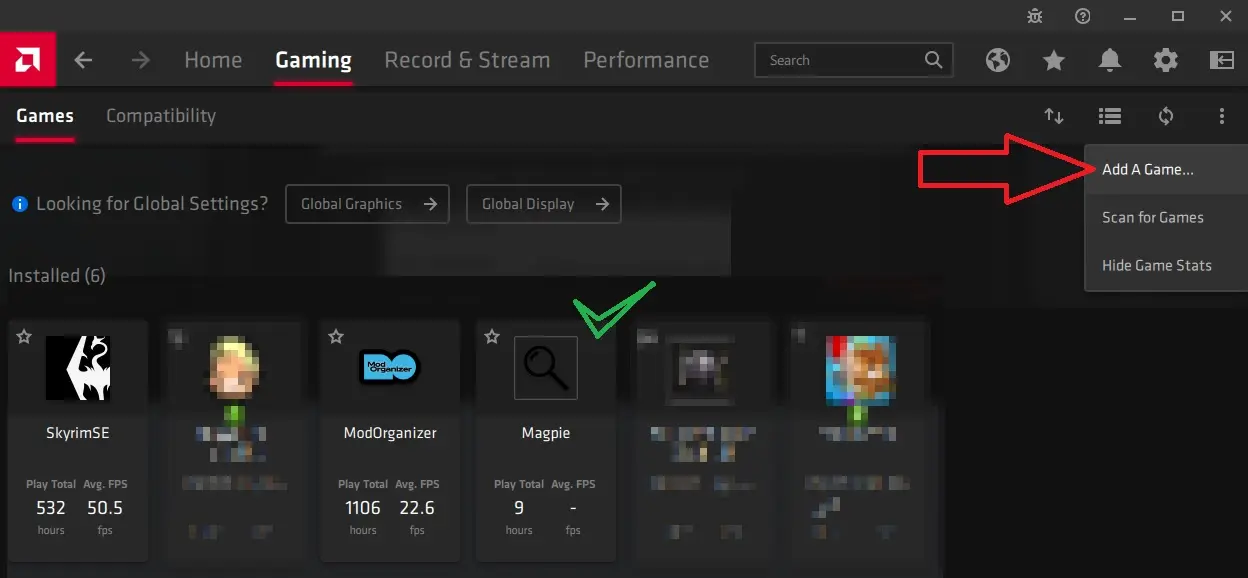Image resolution: width=1248 pixels, height=578 pixels.
Task: Click the refresh games icon
Action: [1165, 116]
